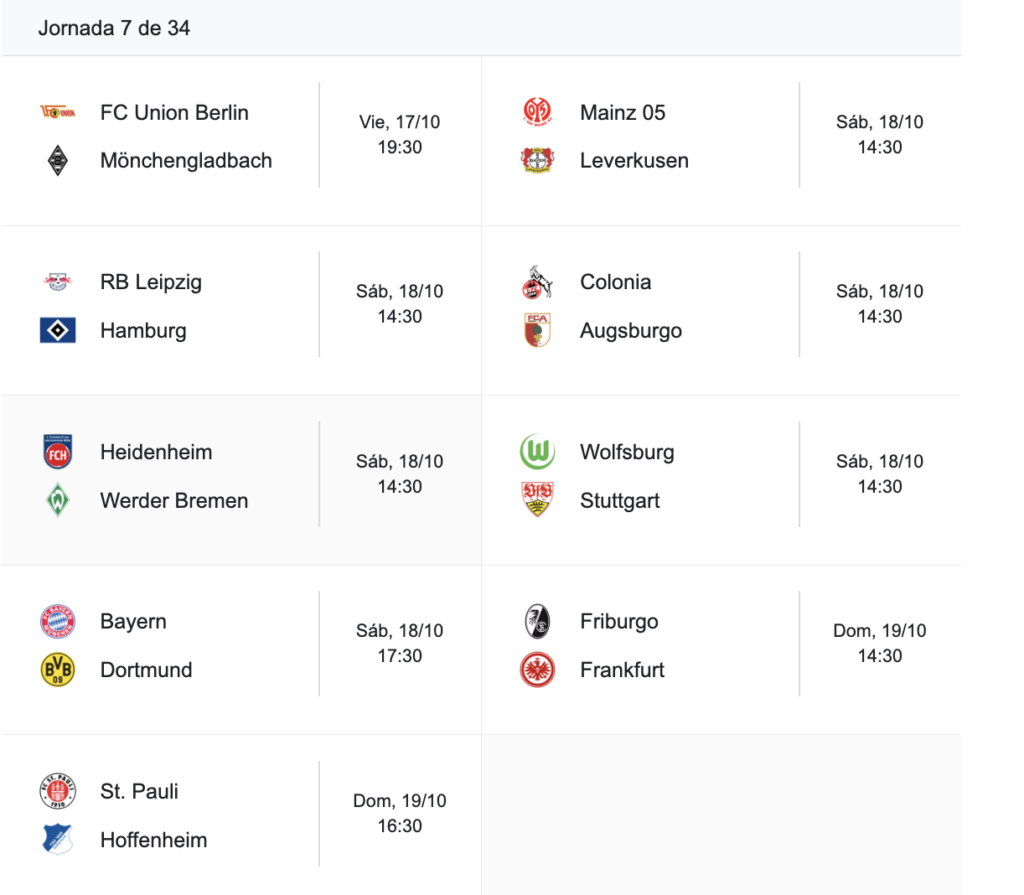Viewport: 1024px width, 895px height.
Task: Click the Frankfurt eagle crest
Action: pos(537,669)
